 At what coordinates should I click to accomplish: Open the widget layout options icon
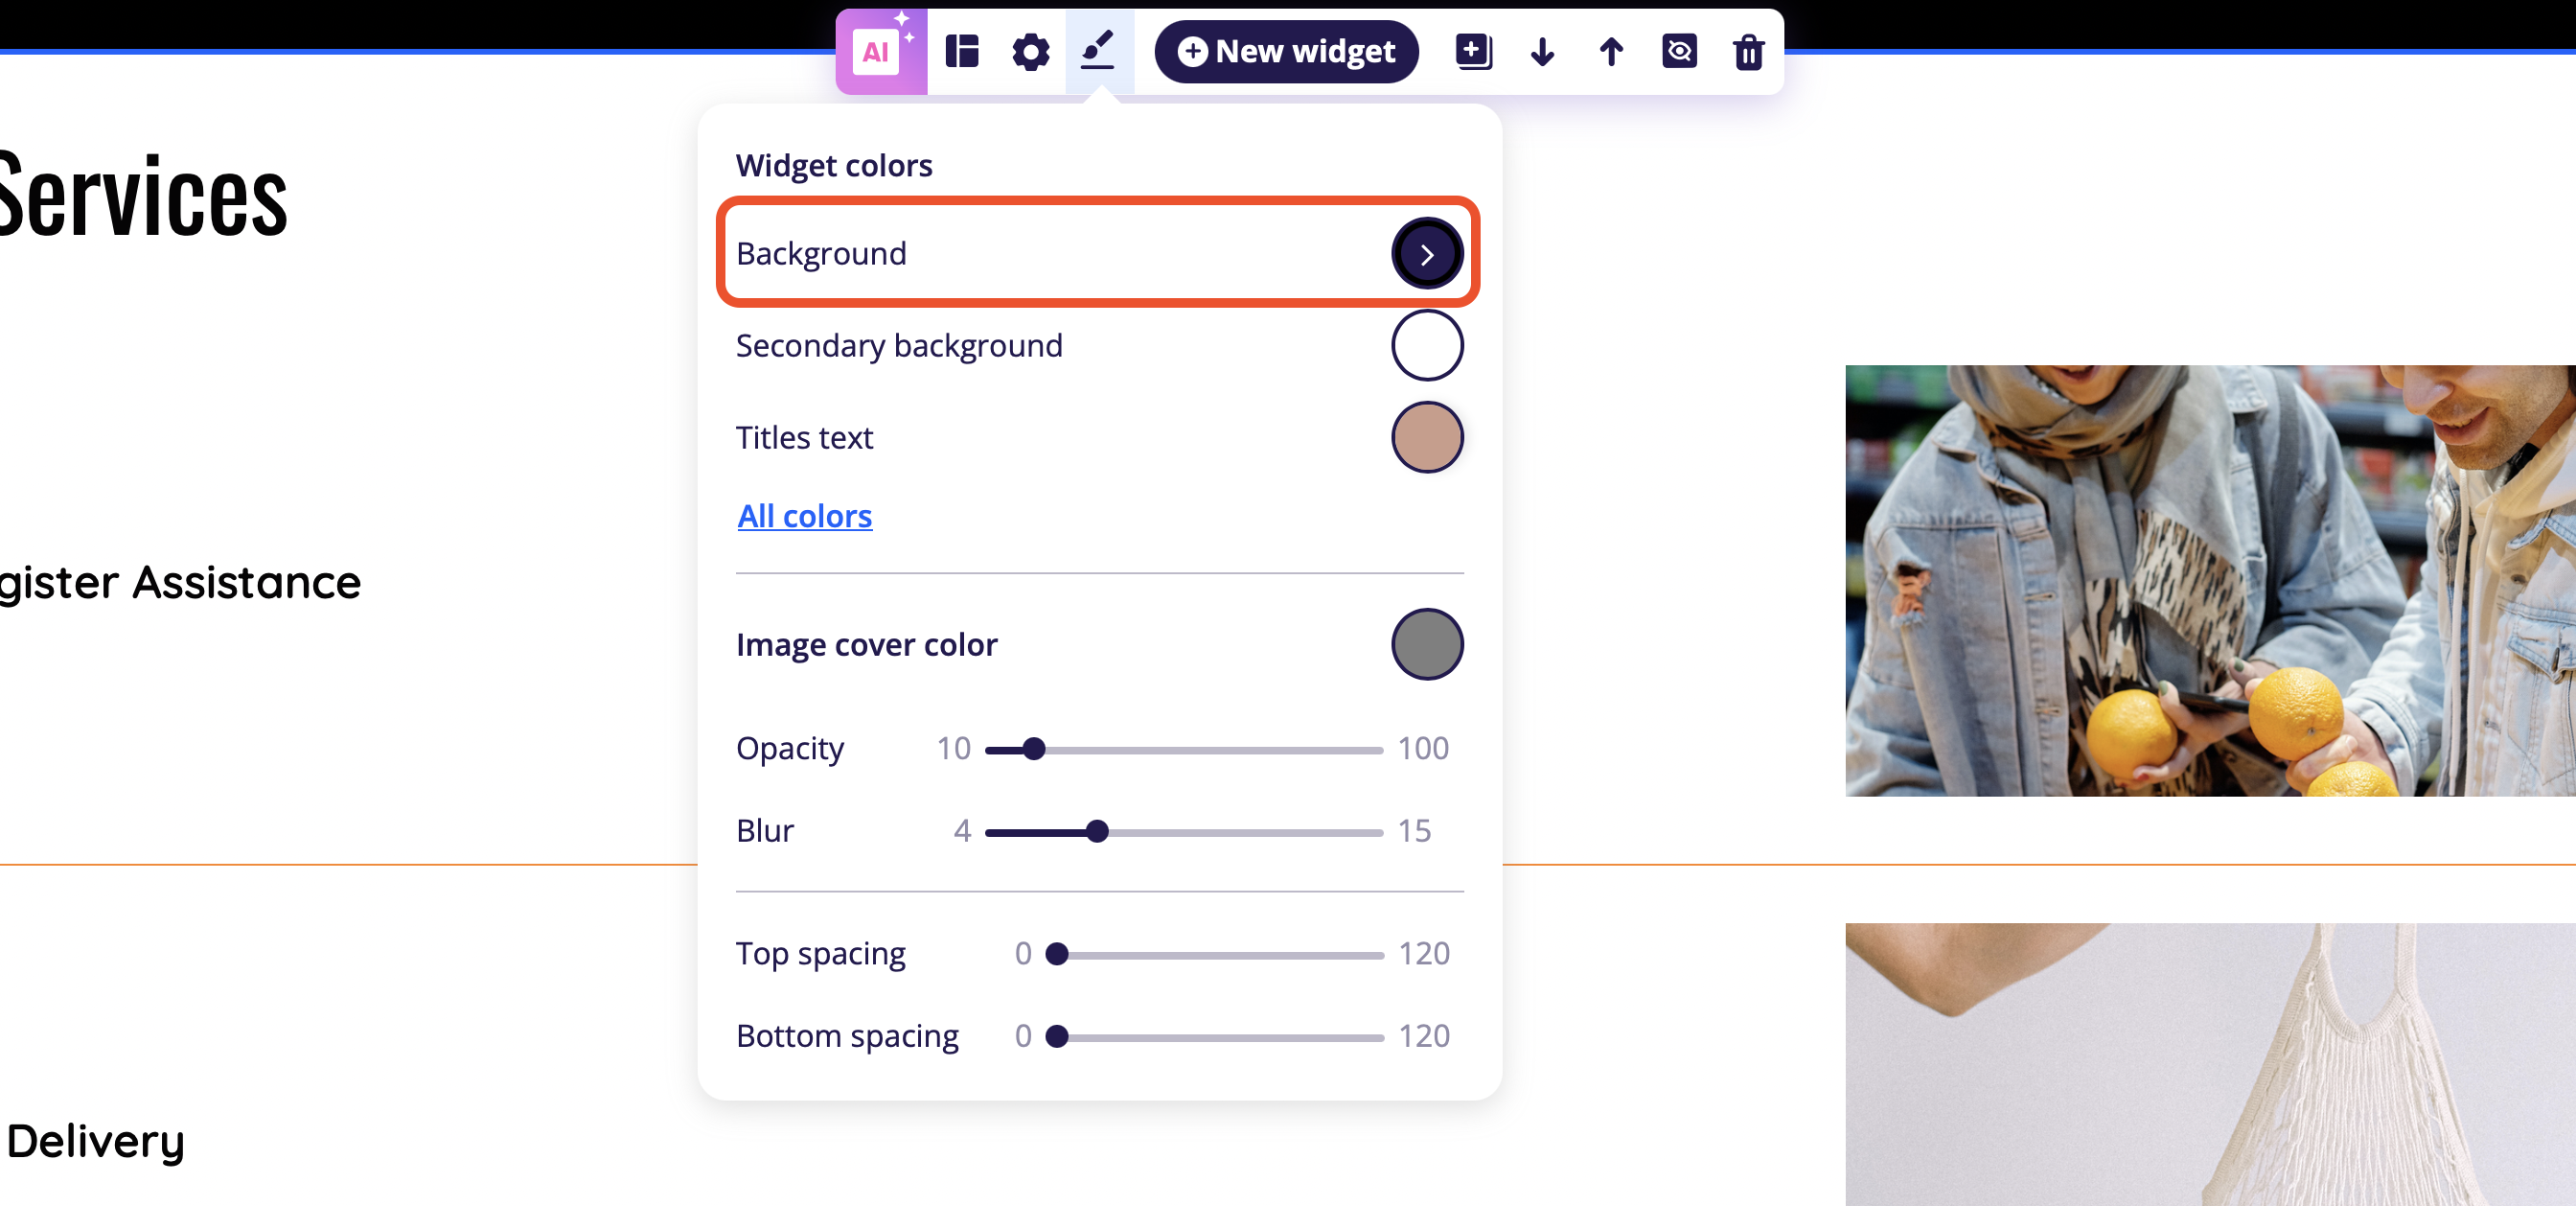coord(962,52)
